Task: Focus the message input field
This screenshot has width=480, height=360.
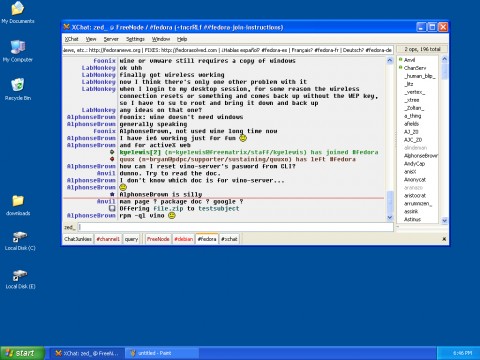Action: [x=235, y=227]
